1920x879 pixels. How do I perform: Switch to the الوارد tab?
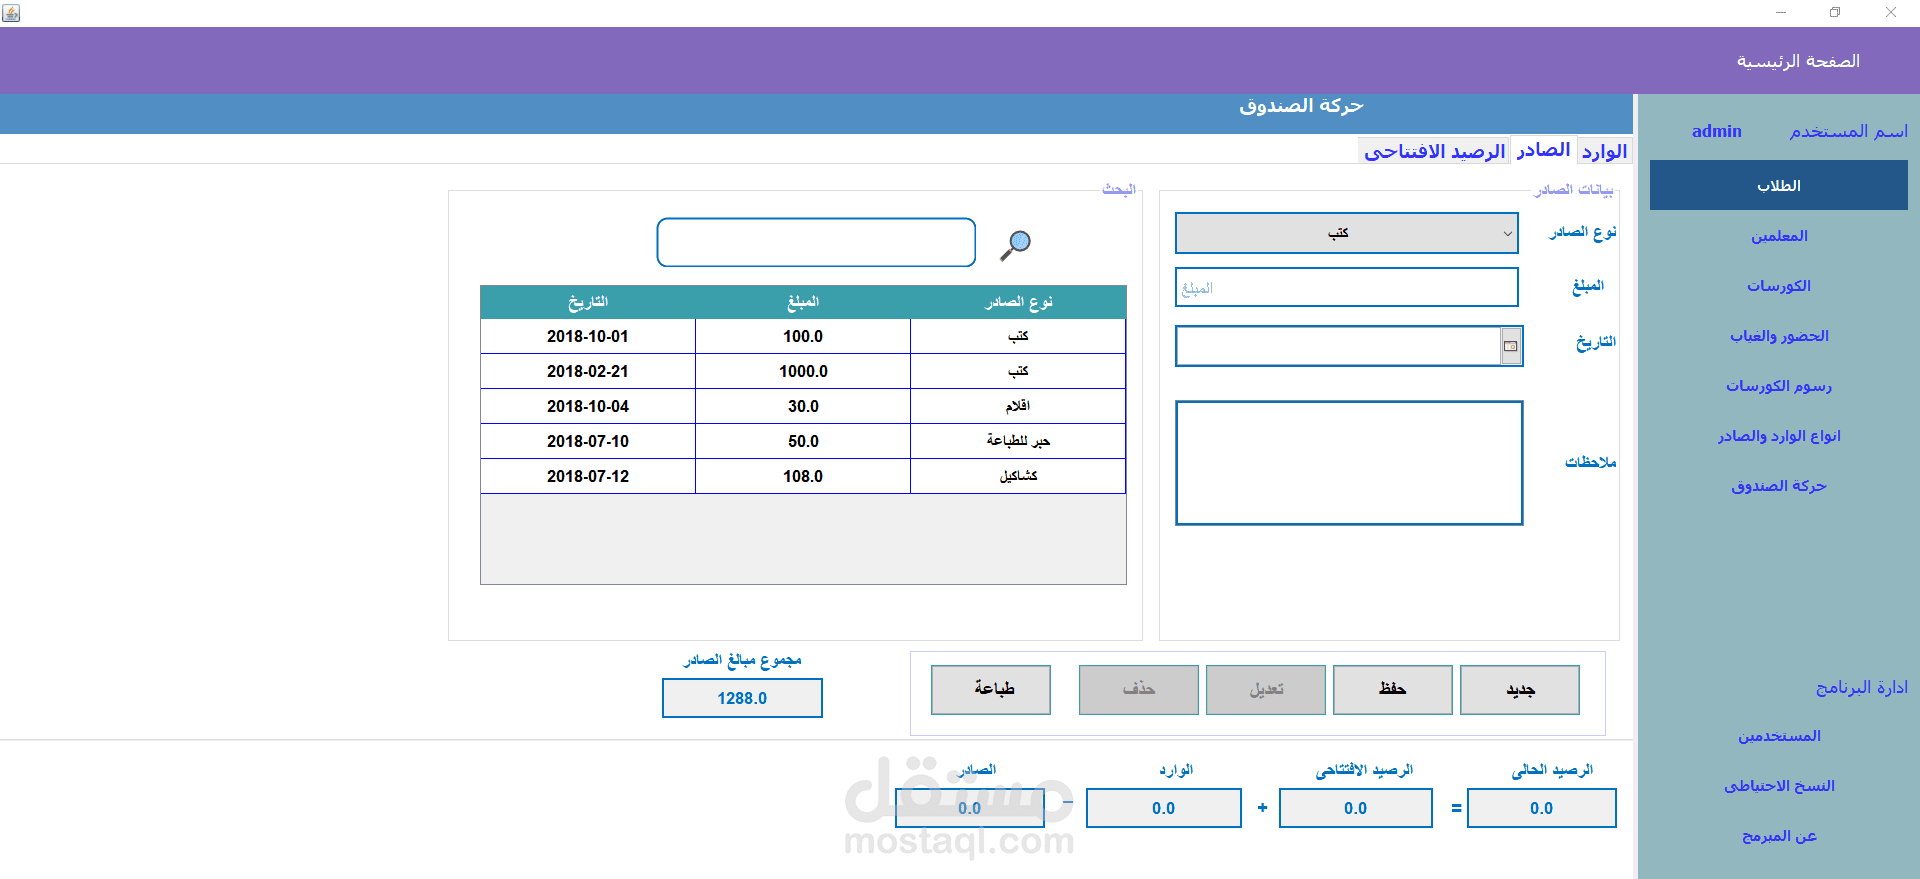[x=1604, y=151]
